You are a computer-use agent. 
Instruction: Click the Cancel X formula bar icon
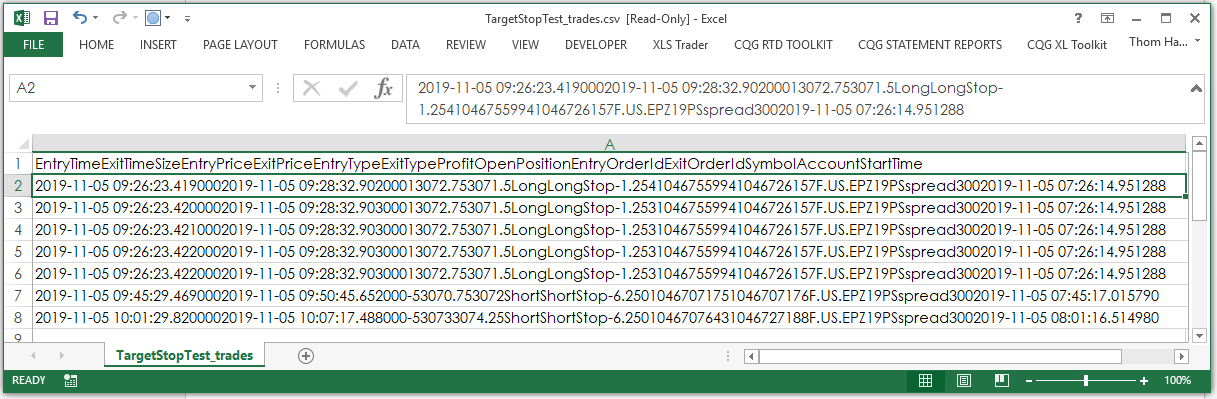[312, 88]
